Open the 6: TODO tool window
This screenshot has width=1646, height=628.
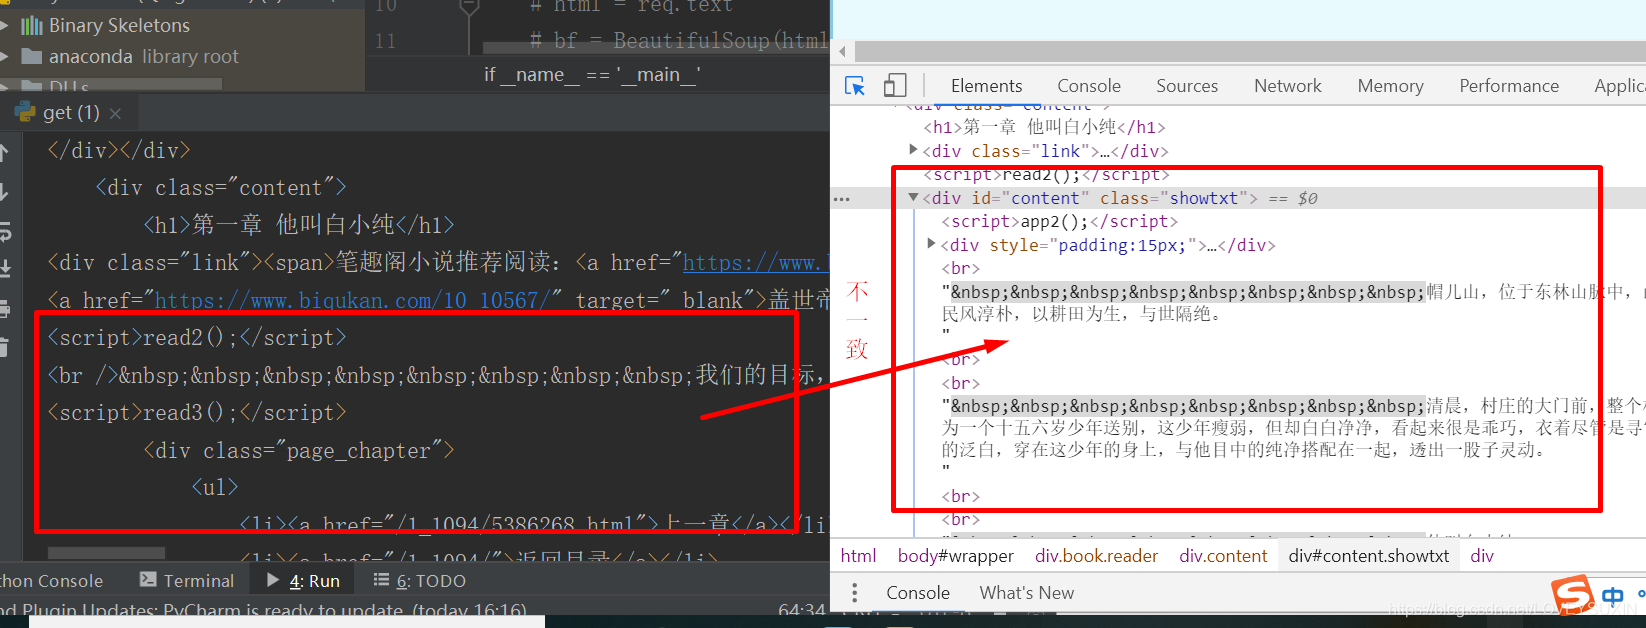(x=420, y=581)
